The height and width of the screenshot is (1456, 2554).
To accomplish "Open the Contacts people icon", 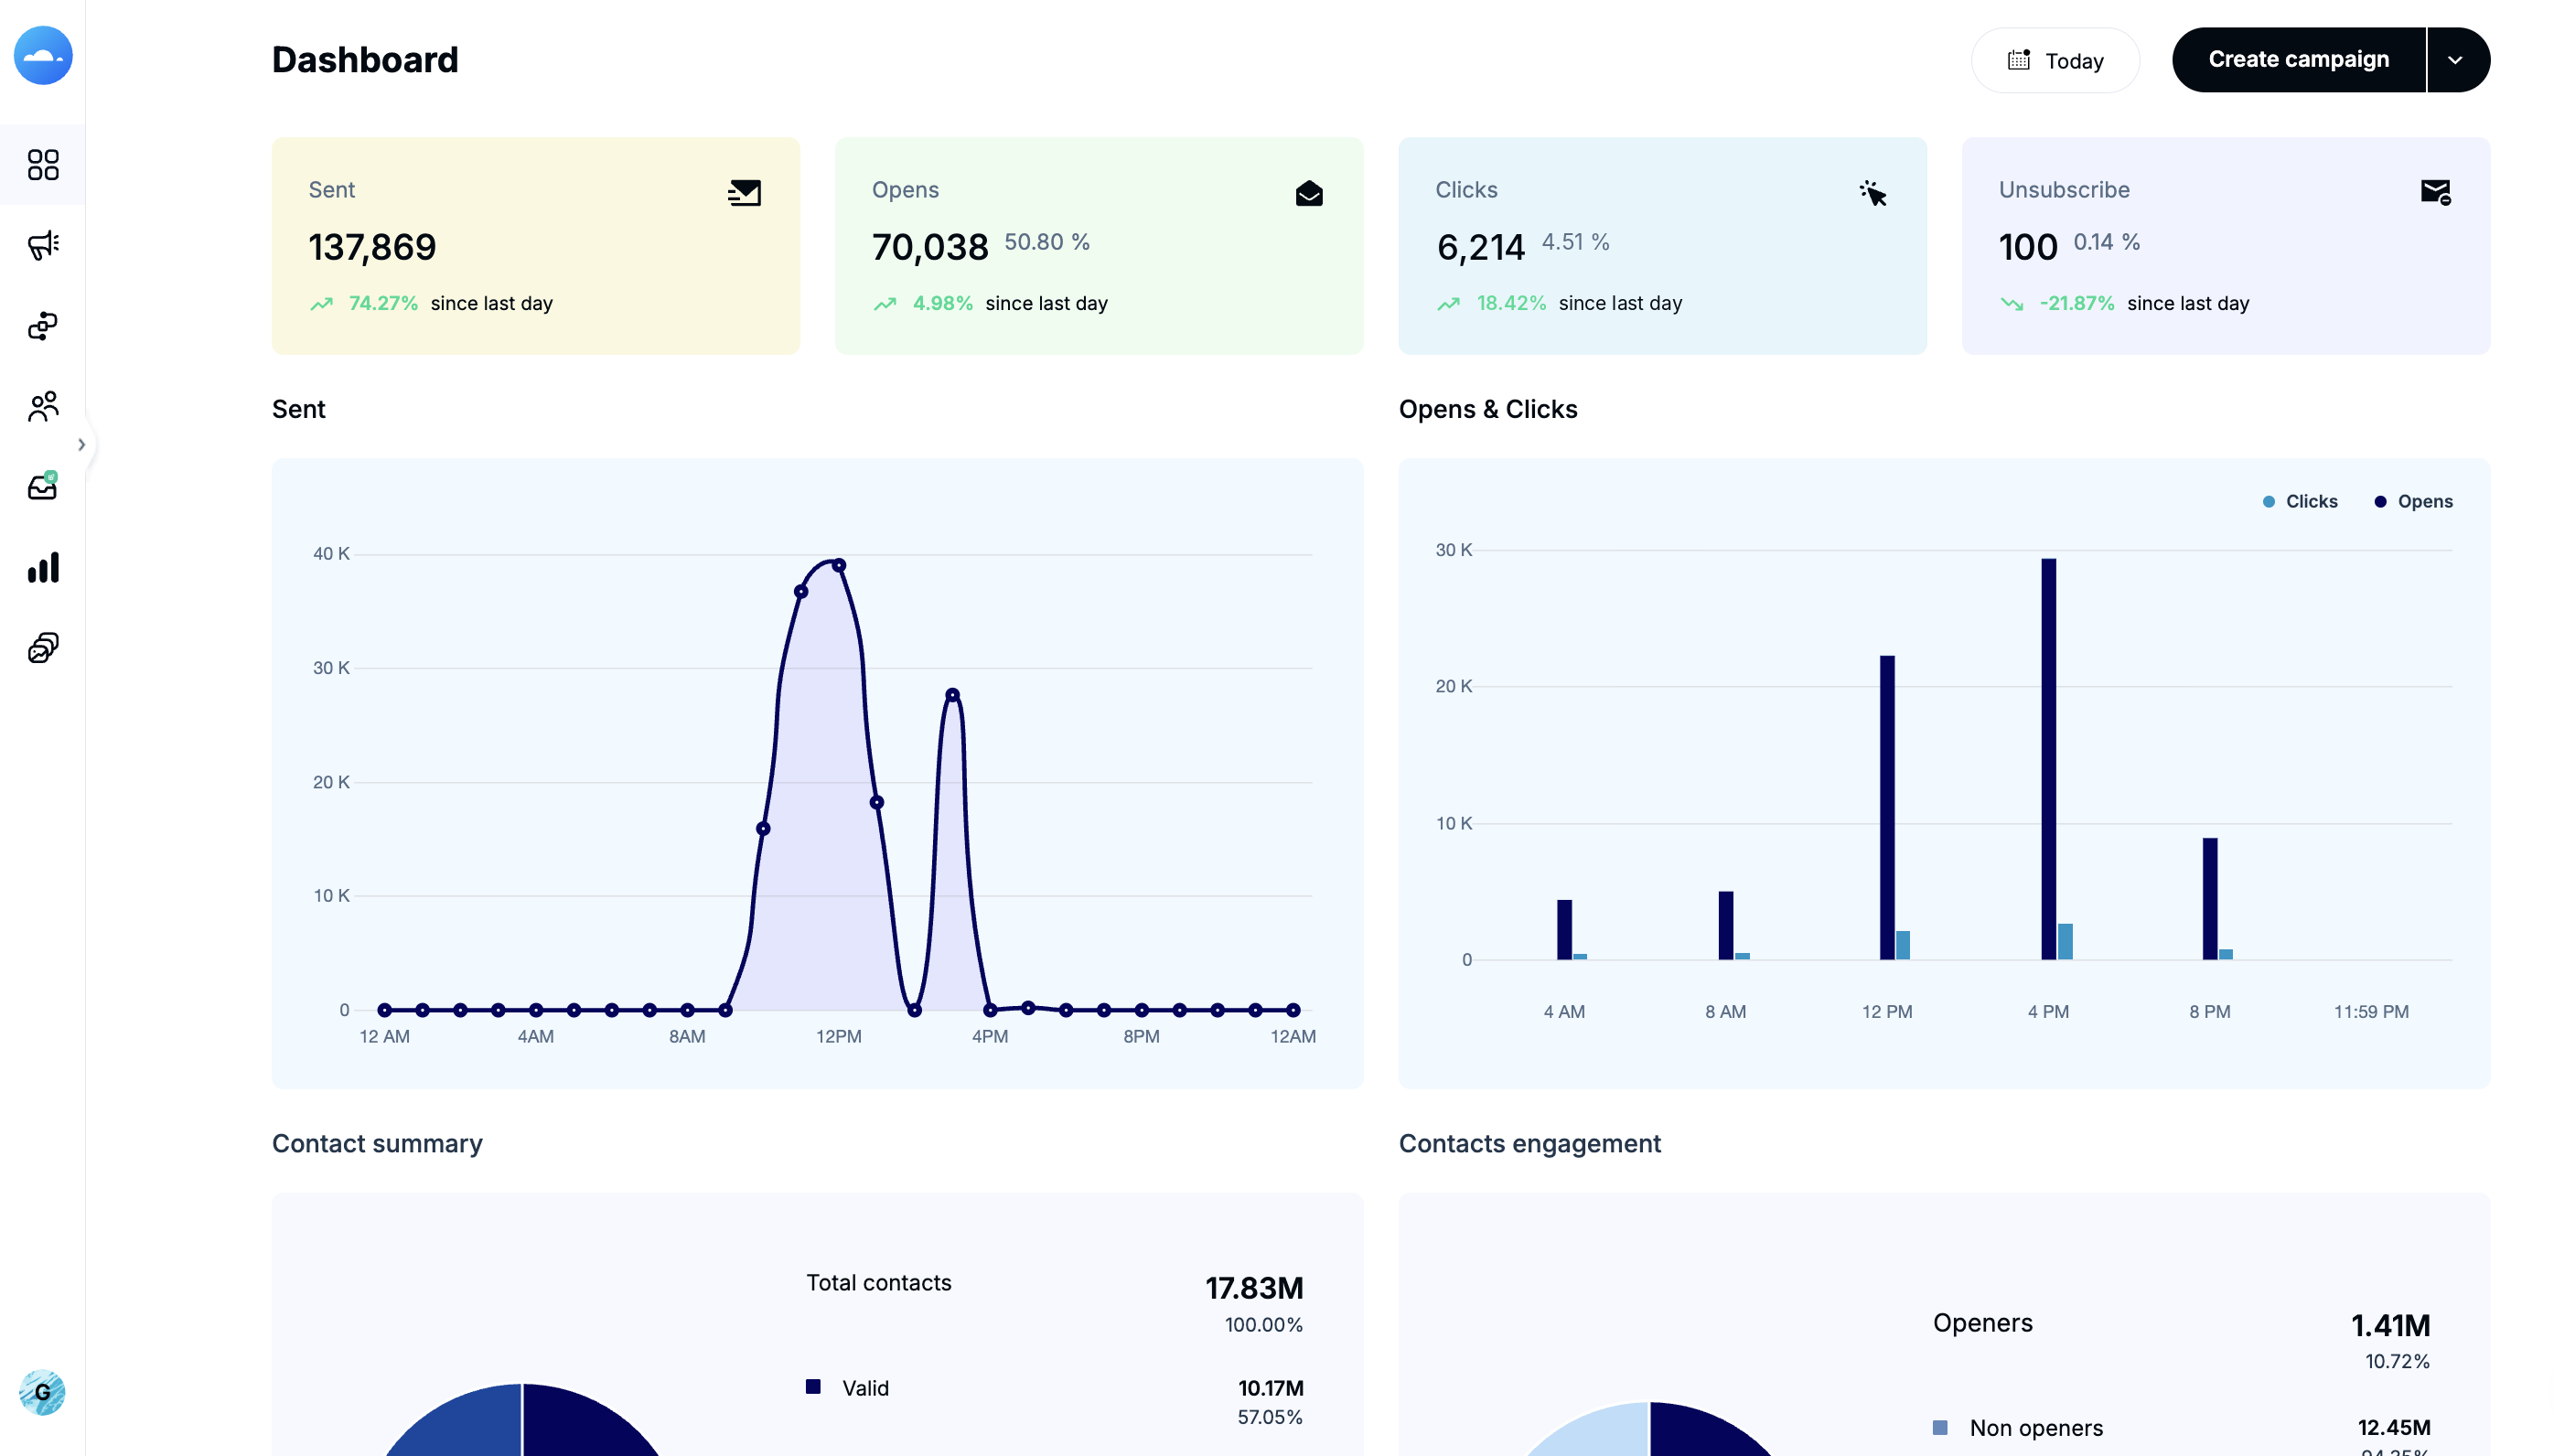I will [x=43, y=406].
